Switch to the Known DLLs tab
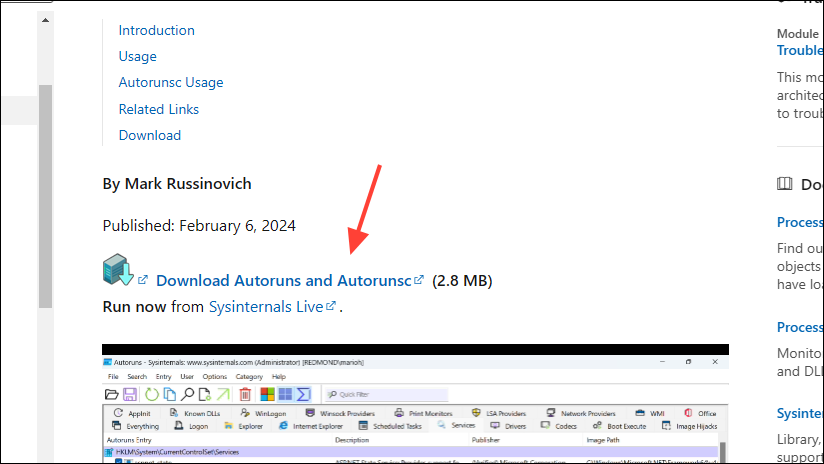Viewport: 824px width, 464px height. (x=195, y=414)
